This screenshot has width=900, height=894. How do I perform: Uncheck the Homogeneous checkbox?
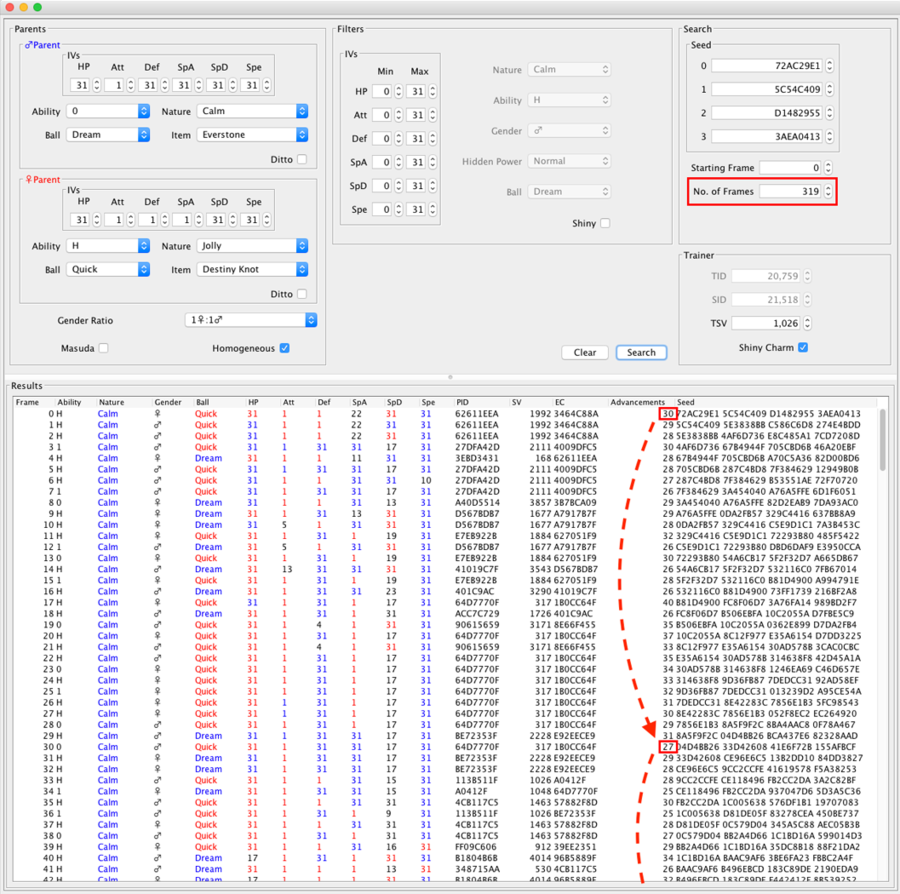coord(285,348)
